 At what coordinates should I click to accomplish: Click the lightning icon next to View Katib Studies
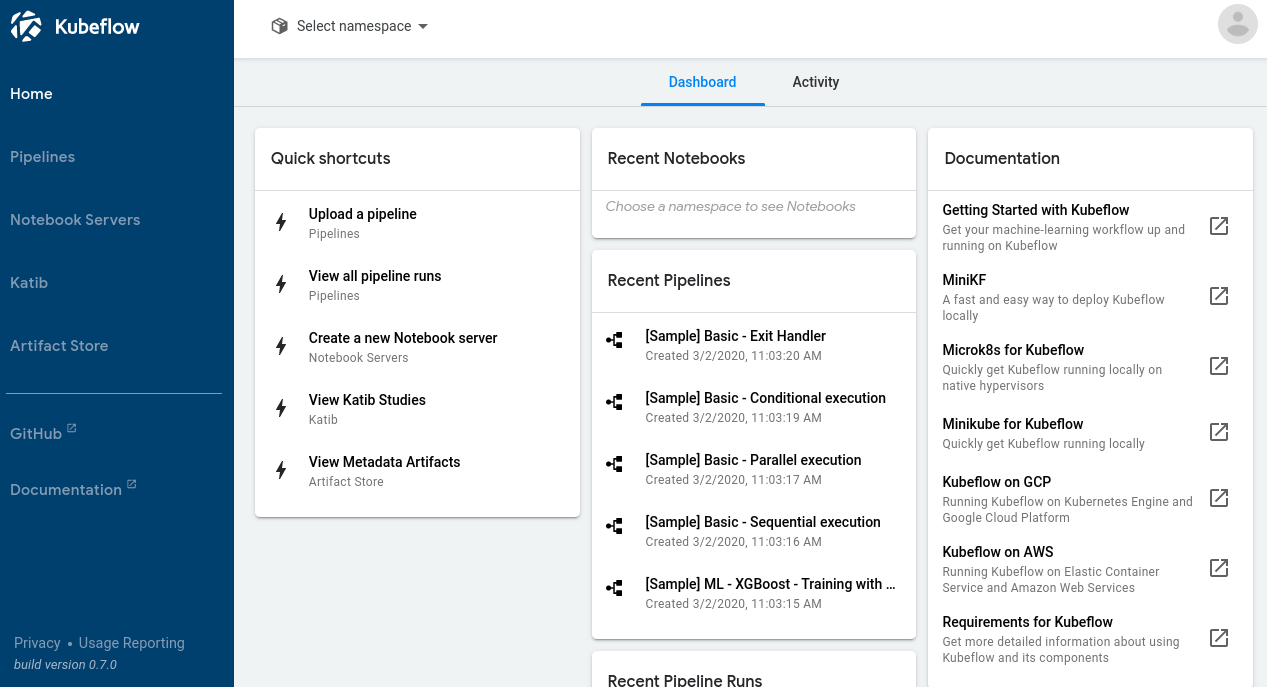tap(281, 408)
